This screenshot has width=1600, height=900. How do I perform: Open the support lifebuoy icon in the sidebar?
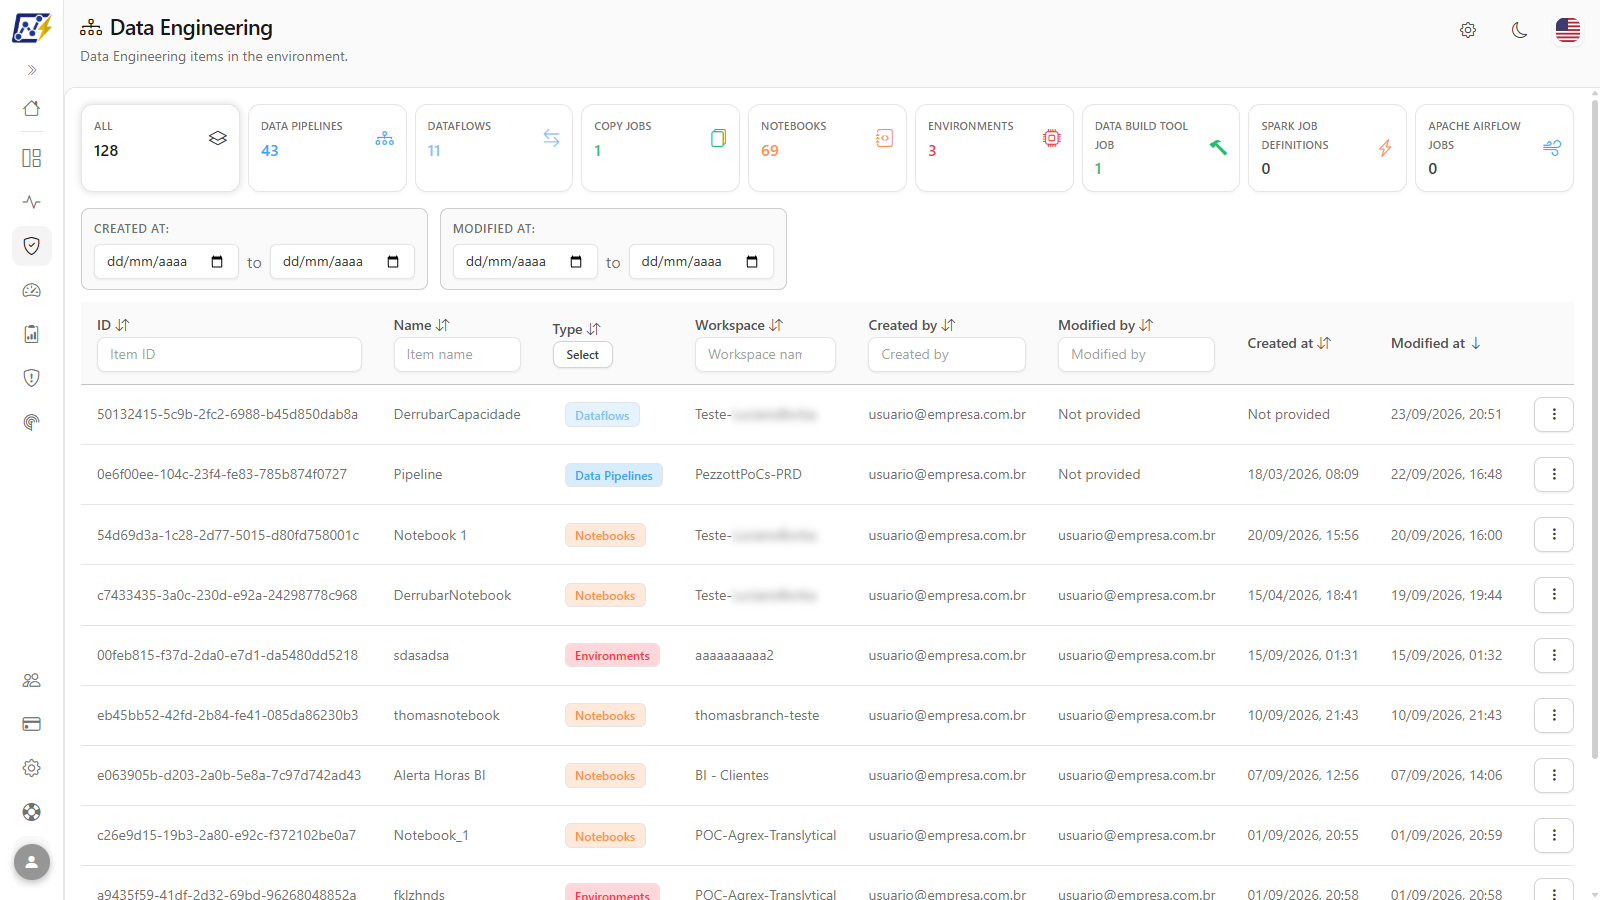pos(32,812)
